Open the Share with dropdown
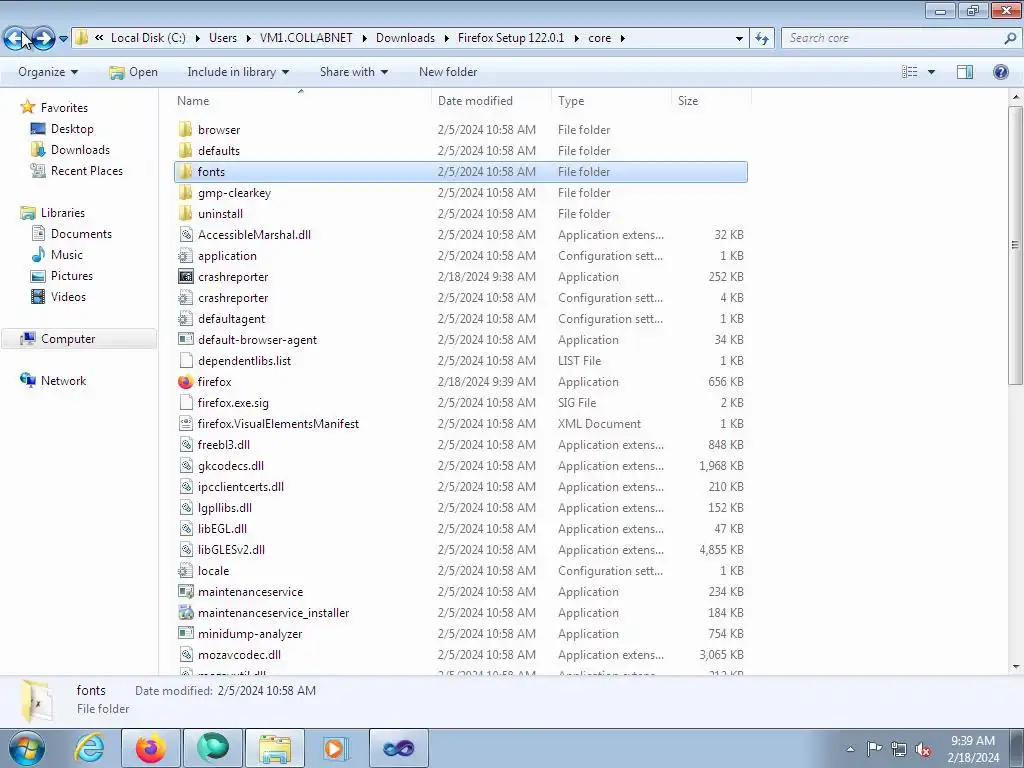 [353, 72]
